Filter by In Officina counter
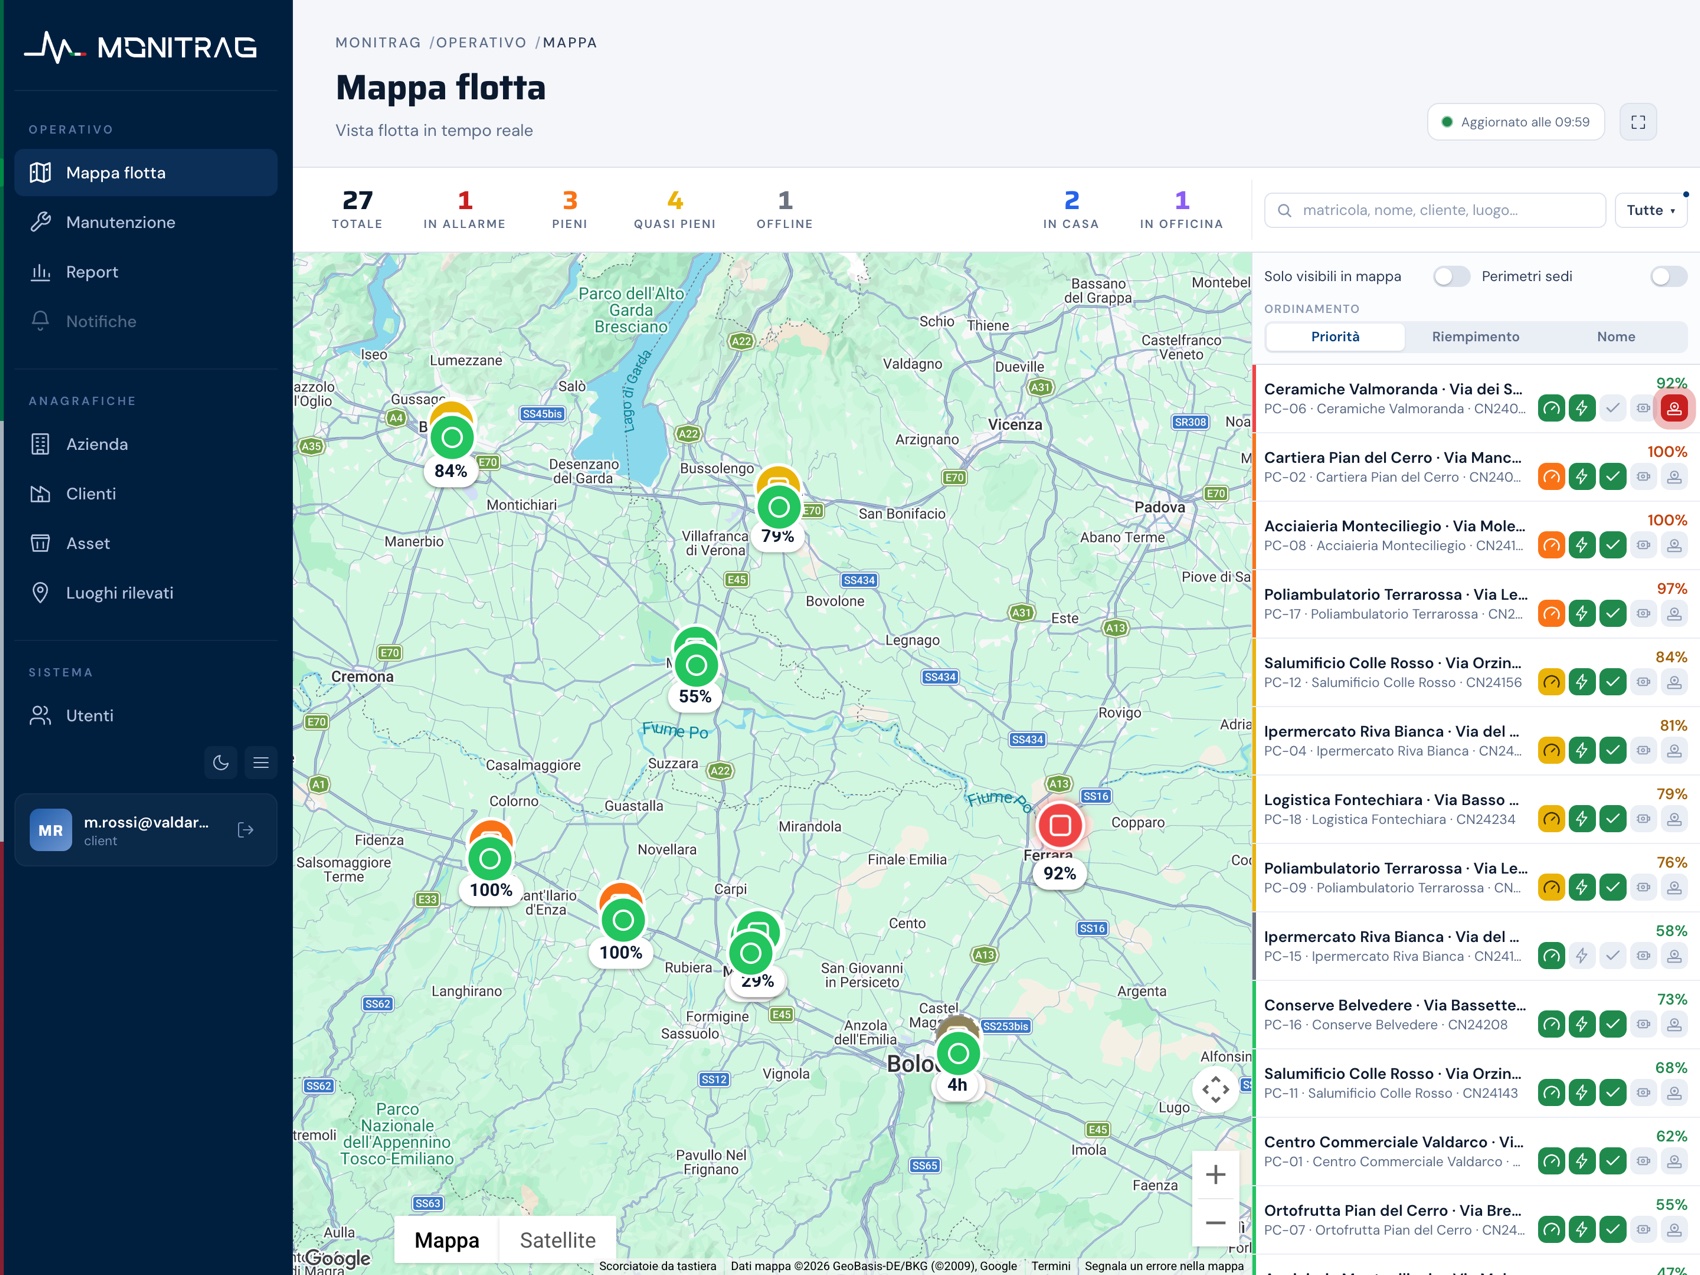1700x1275 pixels. [1182, 210]
